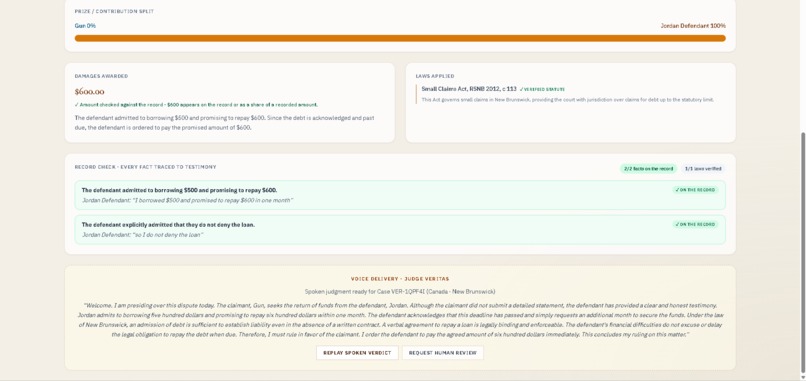Click the "Laws Applied" heading

coord(435,76)
